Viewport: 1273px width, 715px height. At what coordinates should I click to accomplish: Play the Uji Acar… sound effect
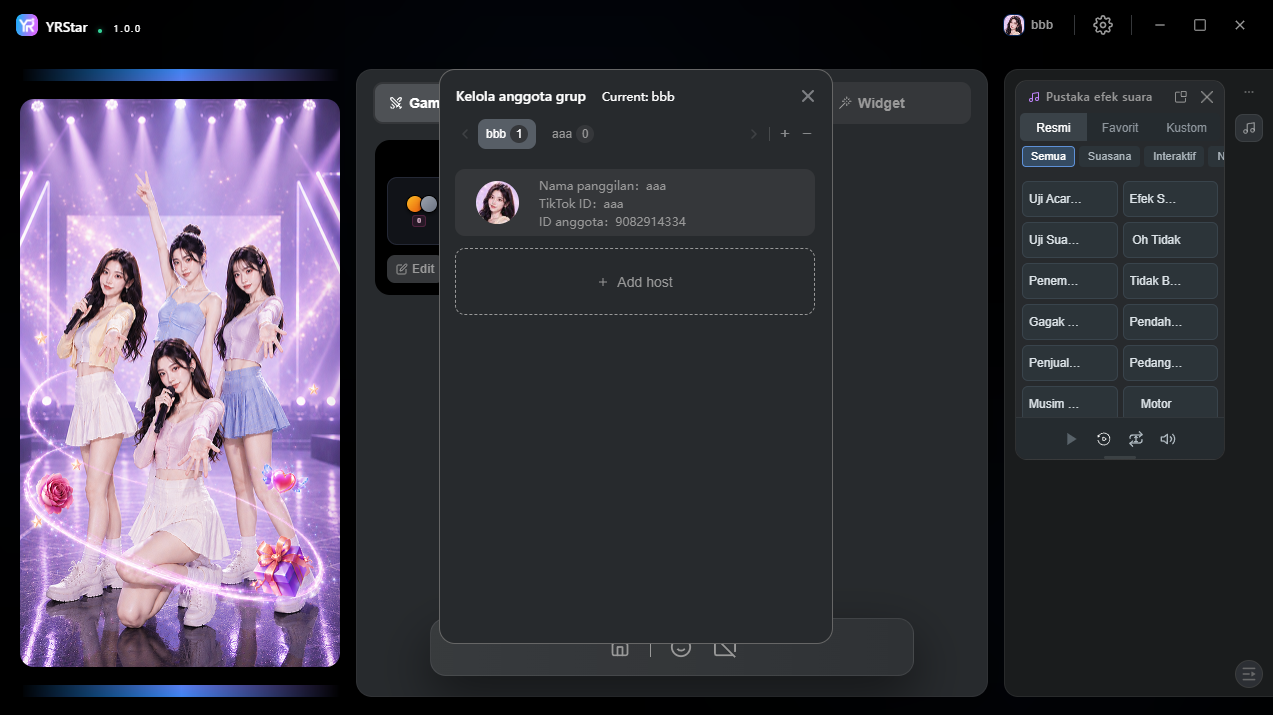[1070, 199]
